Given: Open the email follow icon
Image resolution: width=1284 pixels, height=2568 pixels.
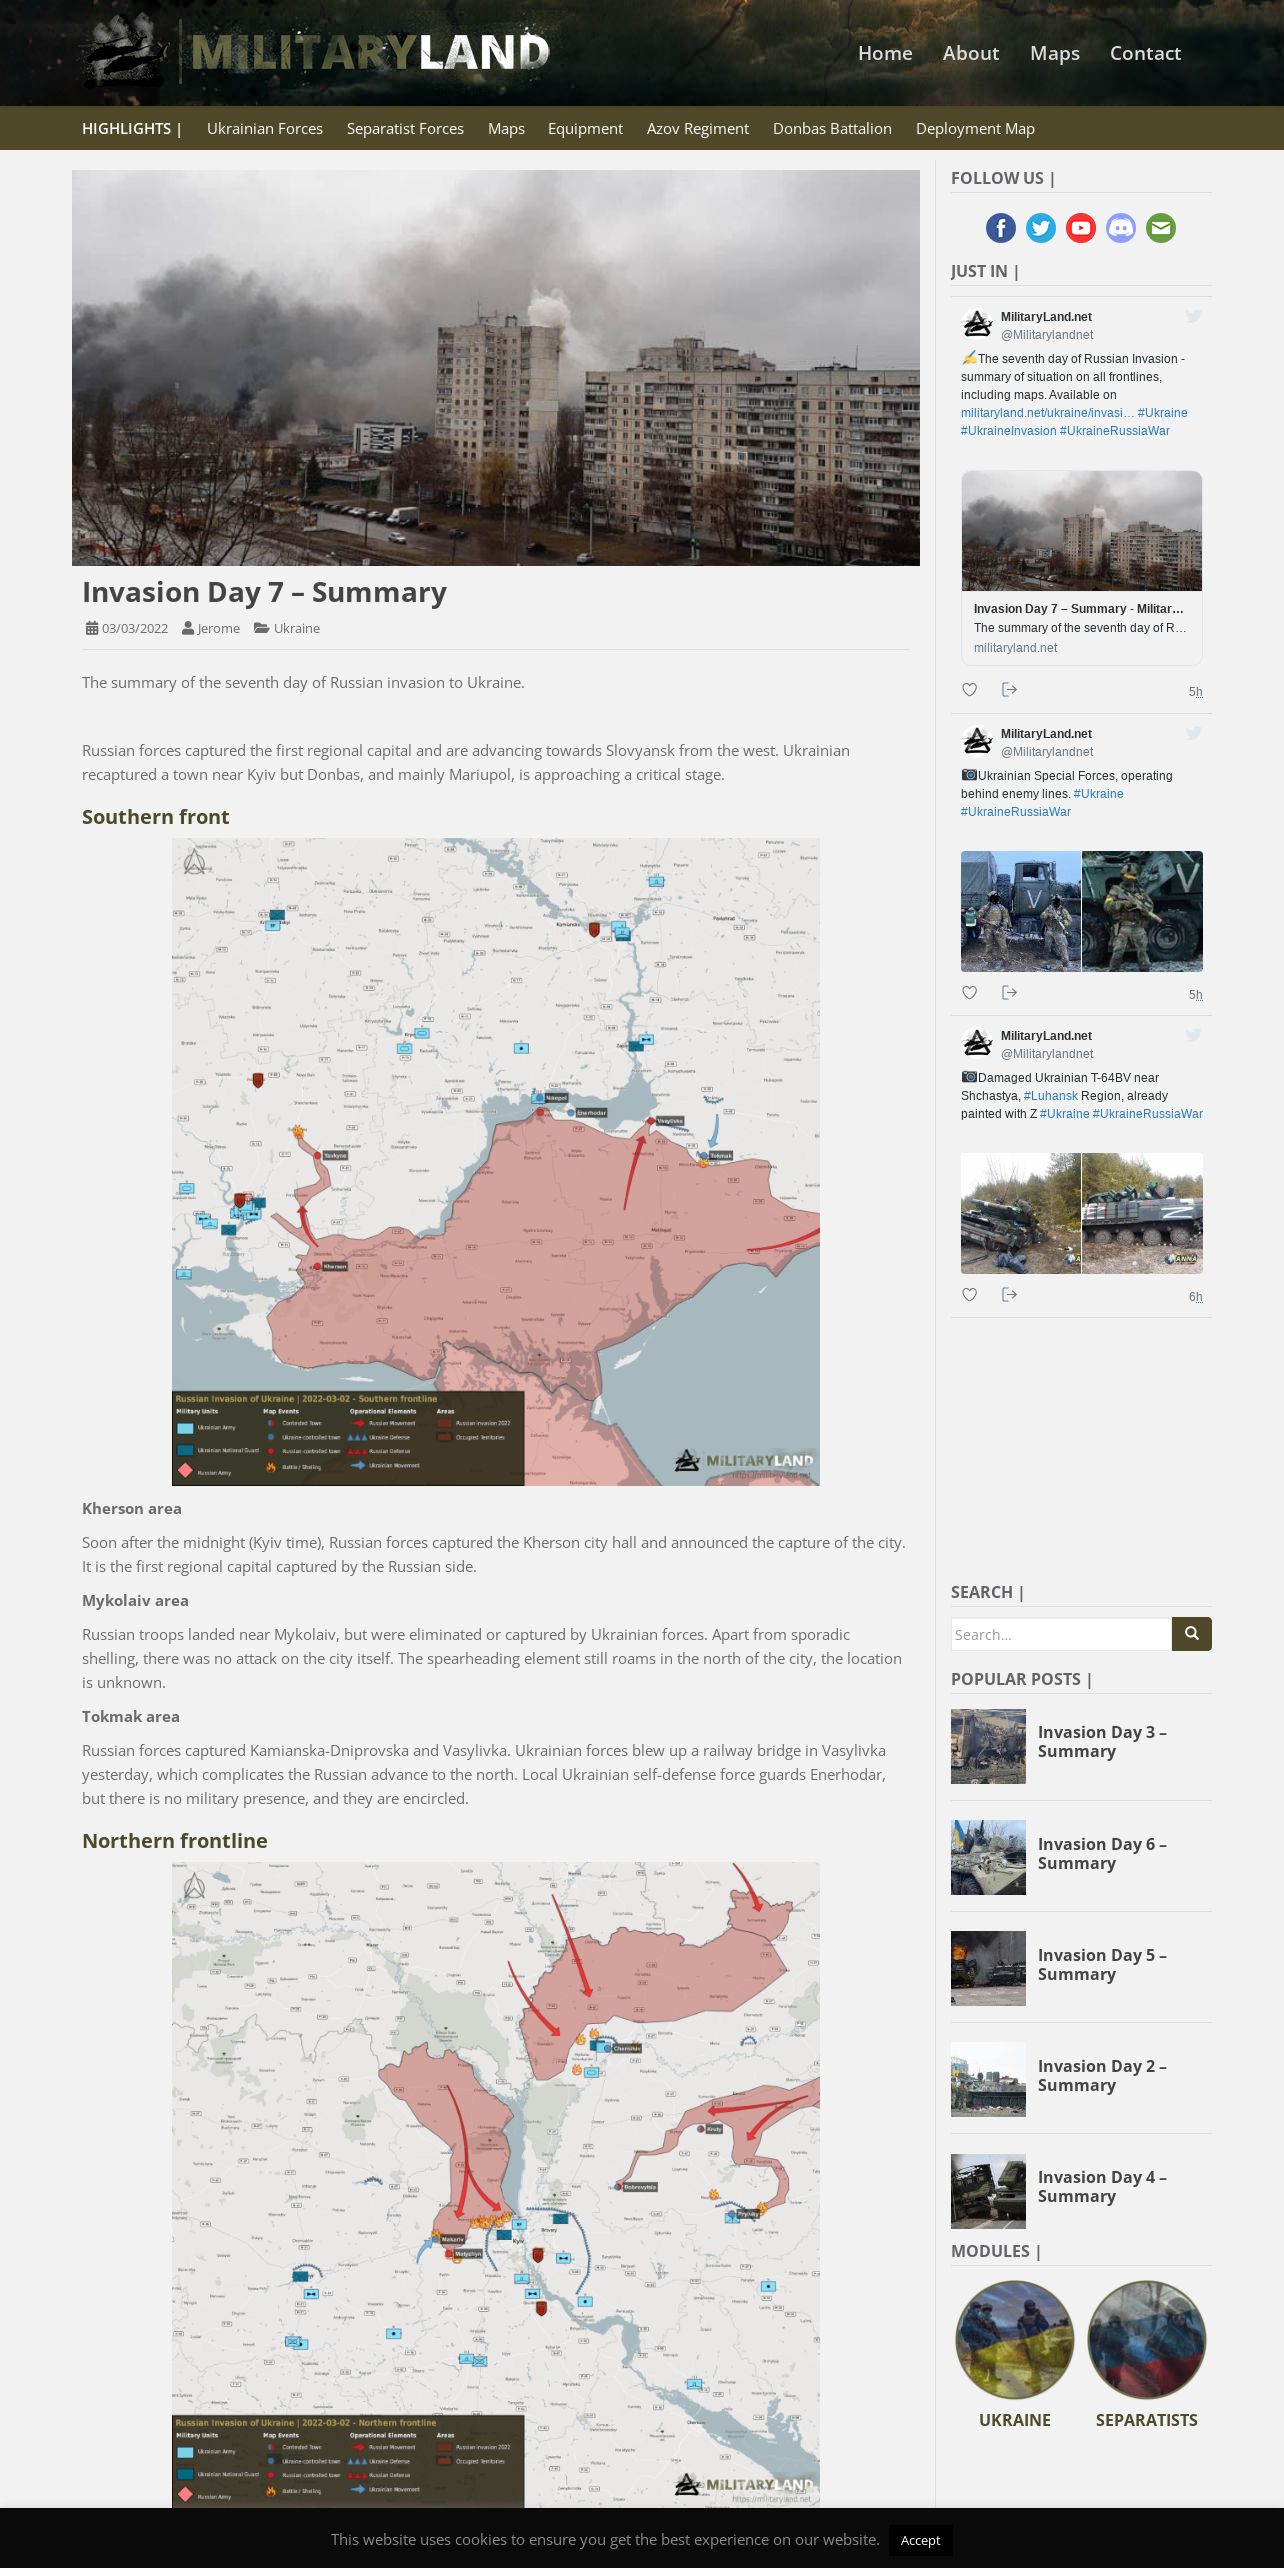Looking at the screenshot, I should (1161, 228).
